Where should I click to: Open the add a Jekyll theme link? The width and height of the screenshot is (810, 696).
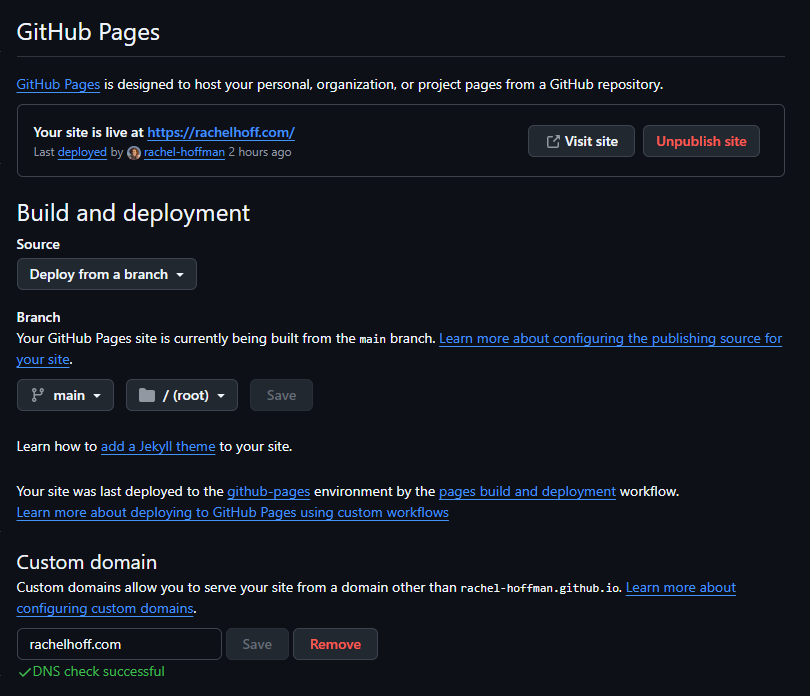[158, 446]
